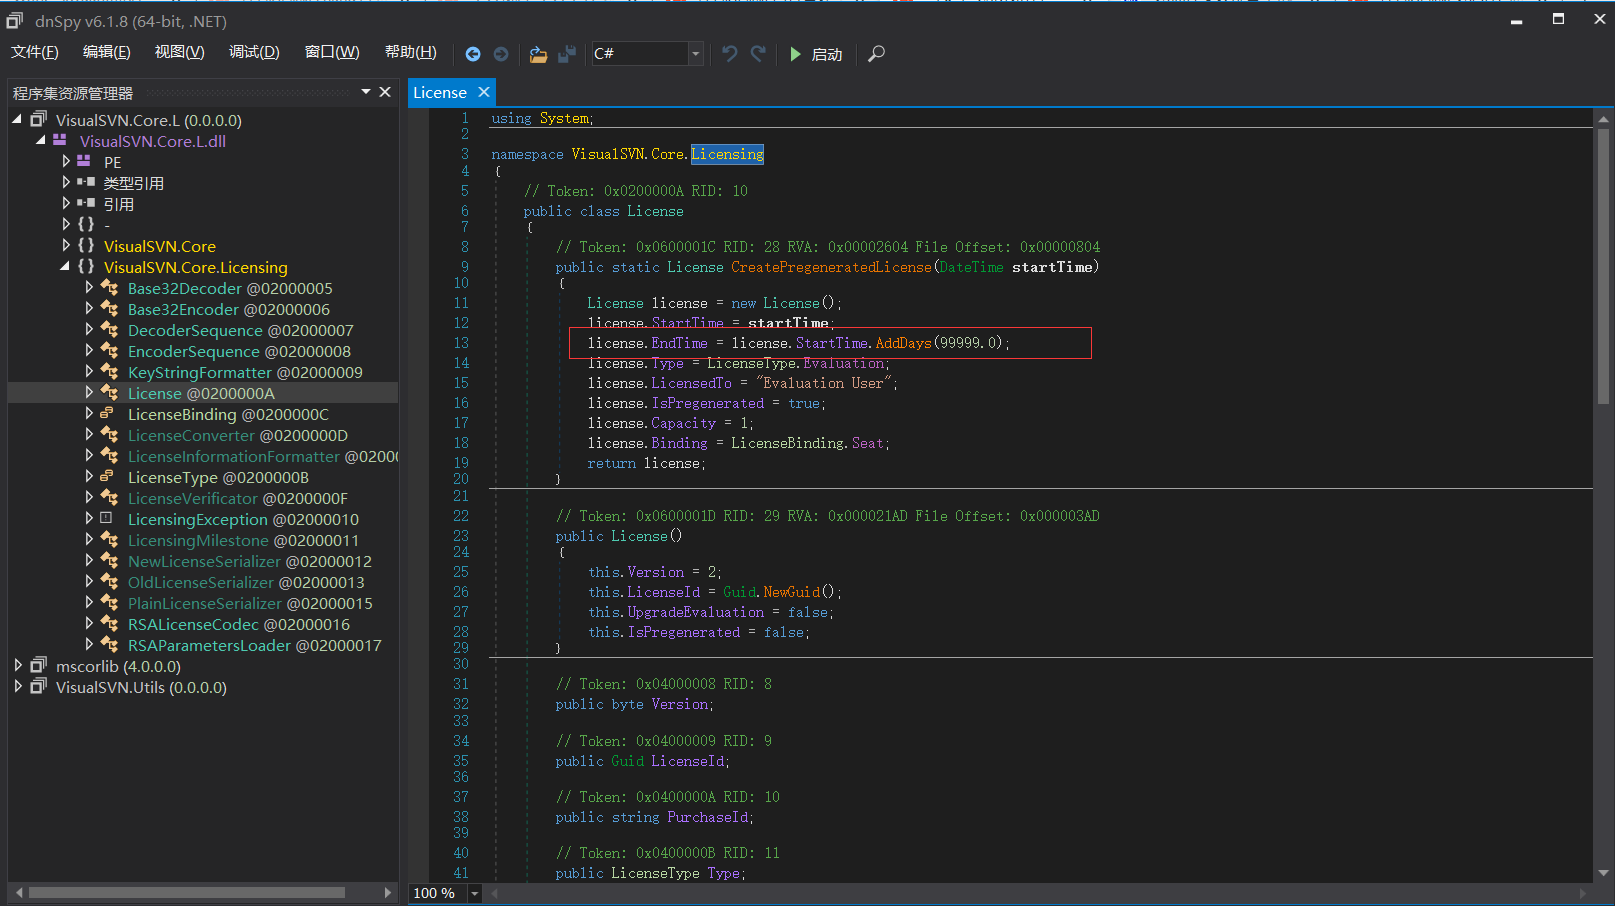Collapse the VisualSVN.Core.Licensing namespace node
Image resolution: width=1615 pixels, height=906 pixels.
coord(65,267)
